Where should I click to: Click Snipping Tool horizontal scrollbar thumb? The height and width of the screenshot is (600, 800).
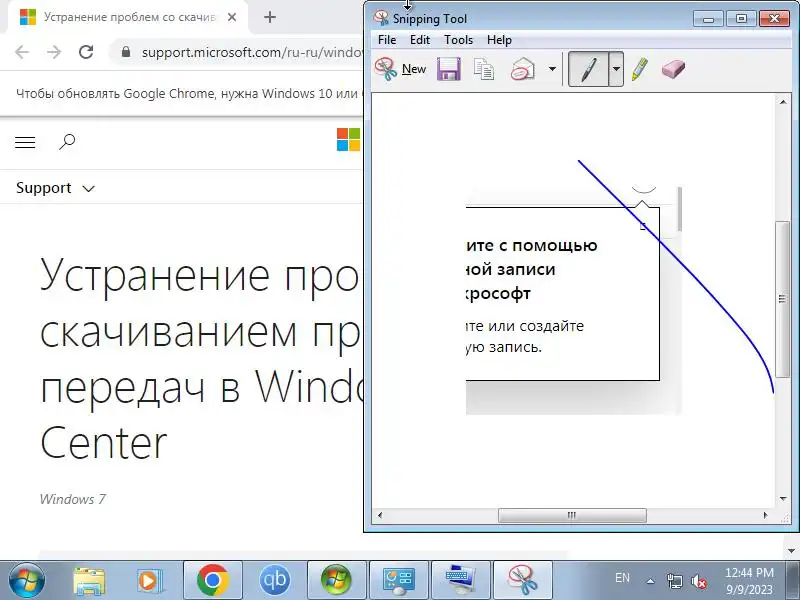tap(572, 515)
